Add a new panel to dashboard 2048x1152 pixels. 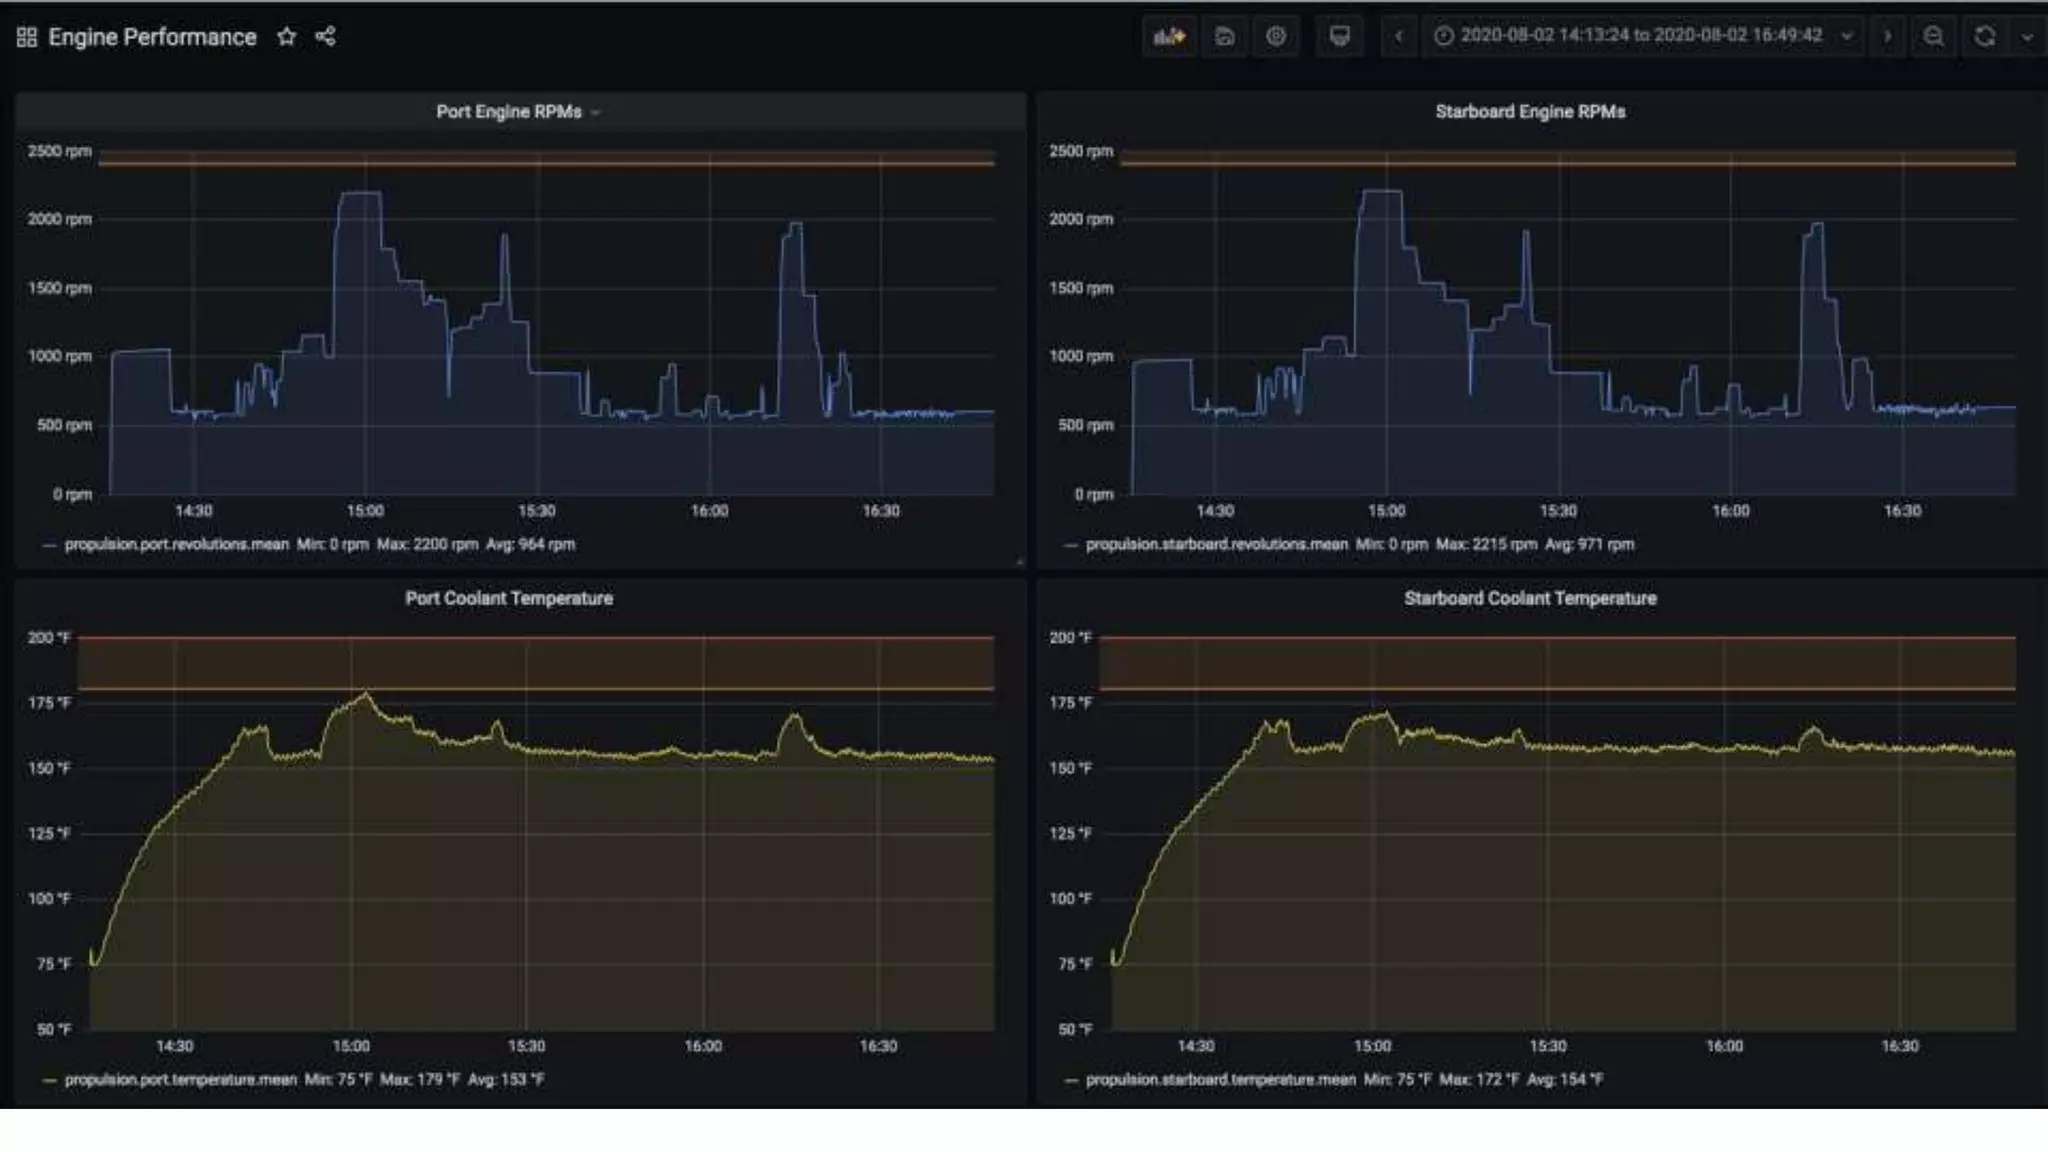point(1169,37)
